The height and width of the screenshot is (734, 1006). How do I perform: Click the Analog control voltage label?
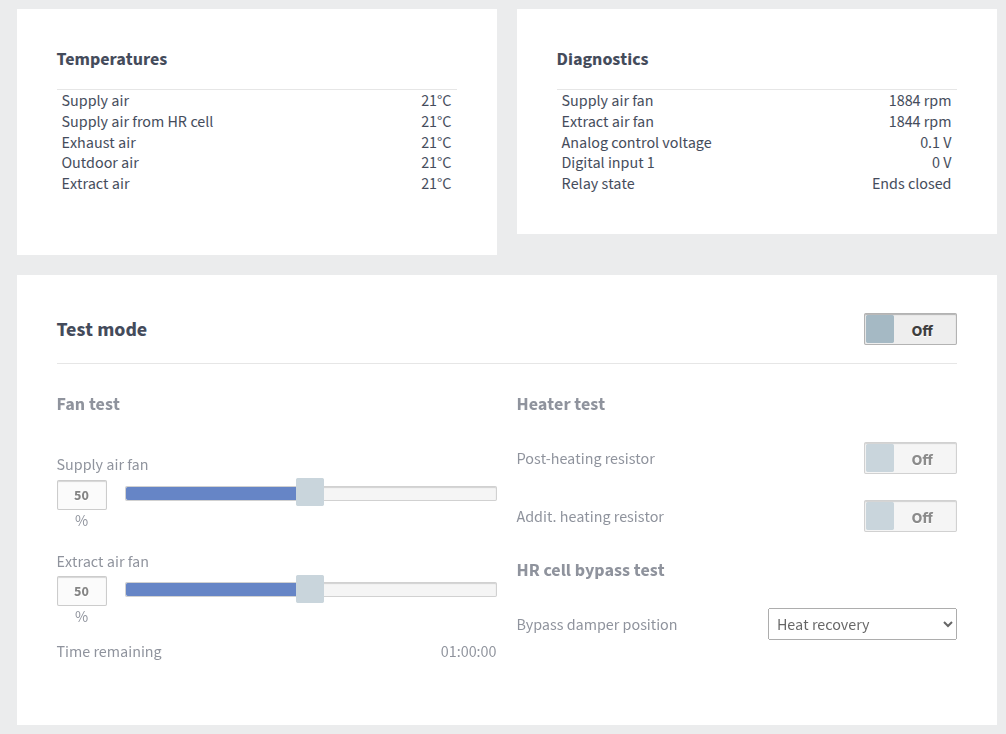click(636, 143)
